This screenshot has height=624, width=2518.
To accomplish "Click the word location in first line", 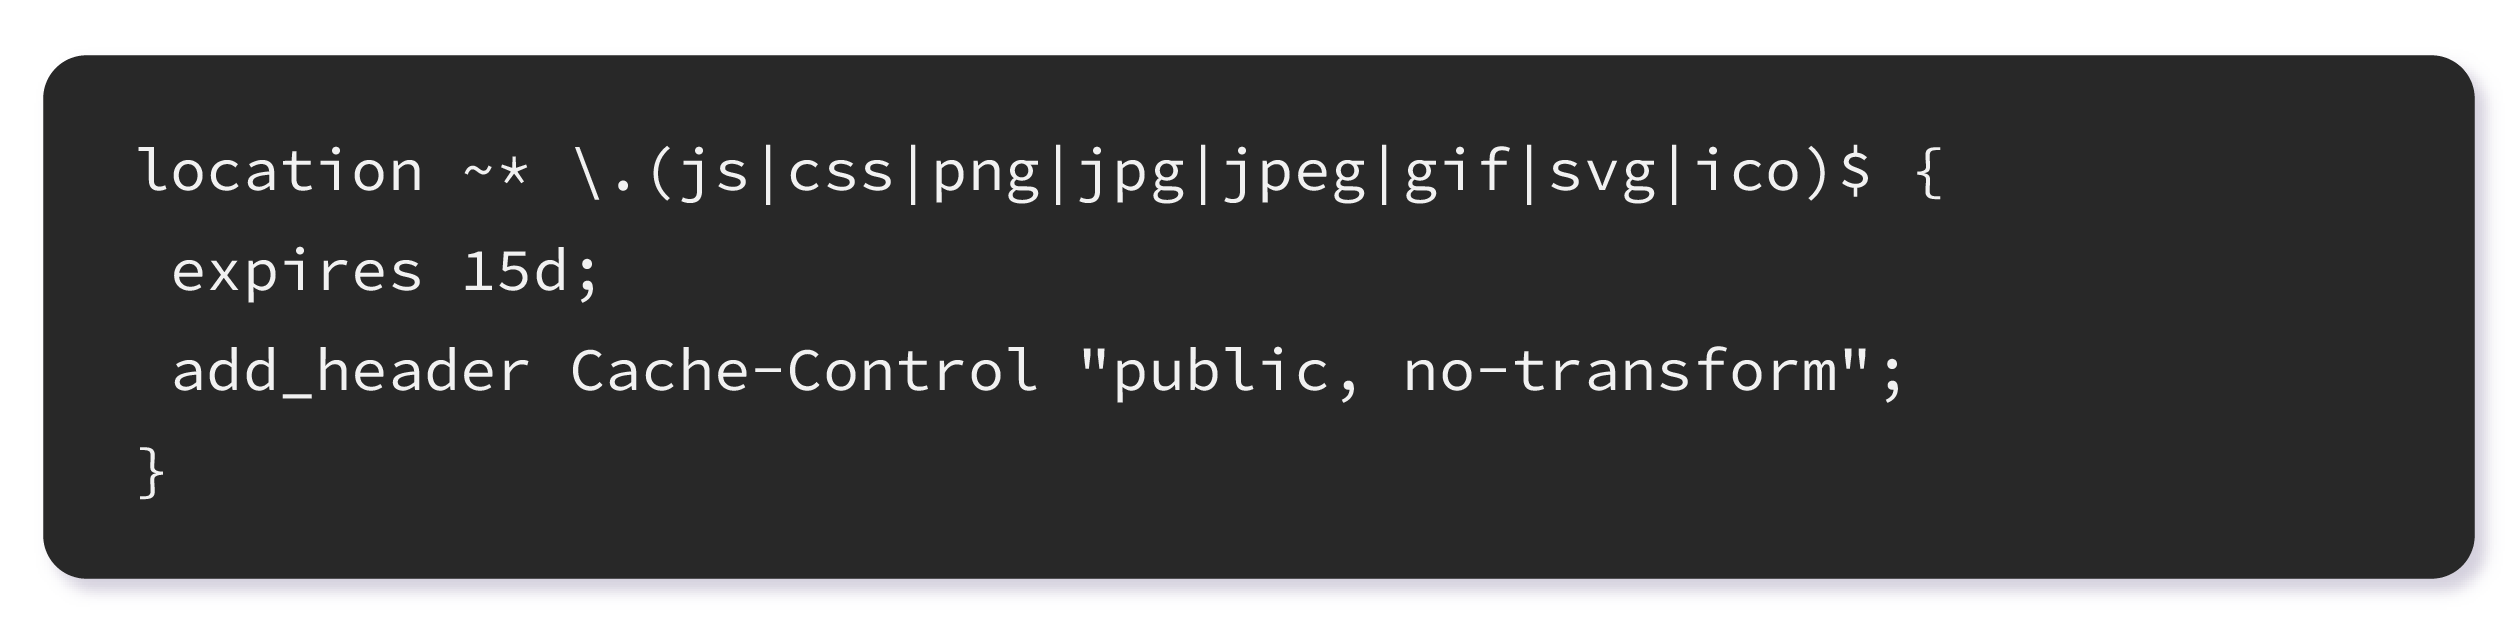I will click(x=280, y=170).
